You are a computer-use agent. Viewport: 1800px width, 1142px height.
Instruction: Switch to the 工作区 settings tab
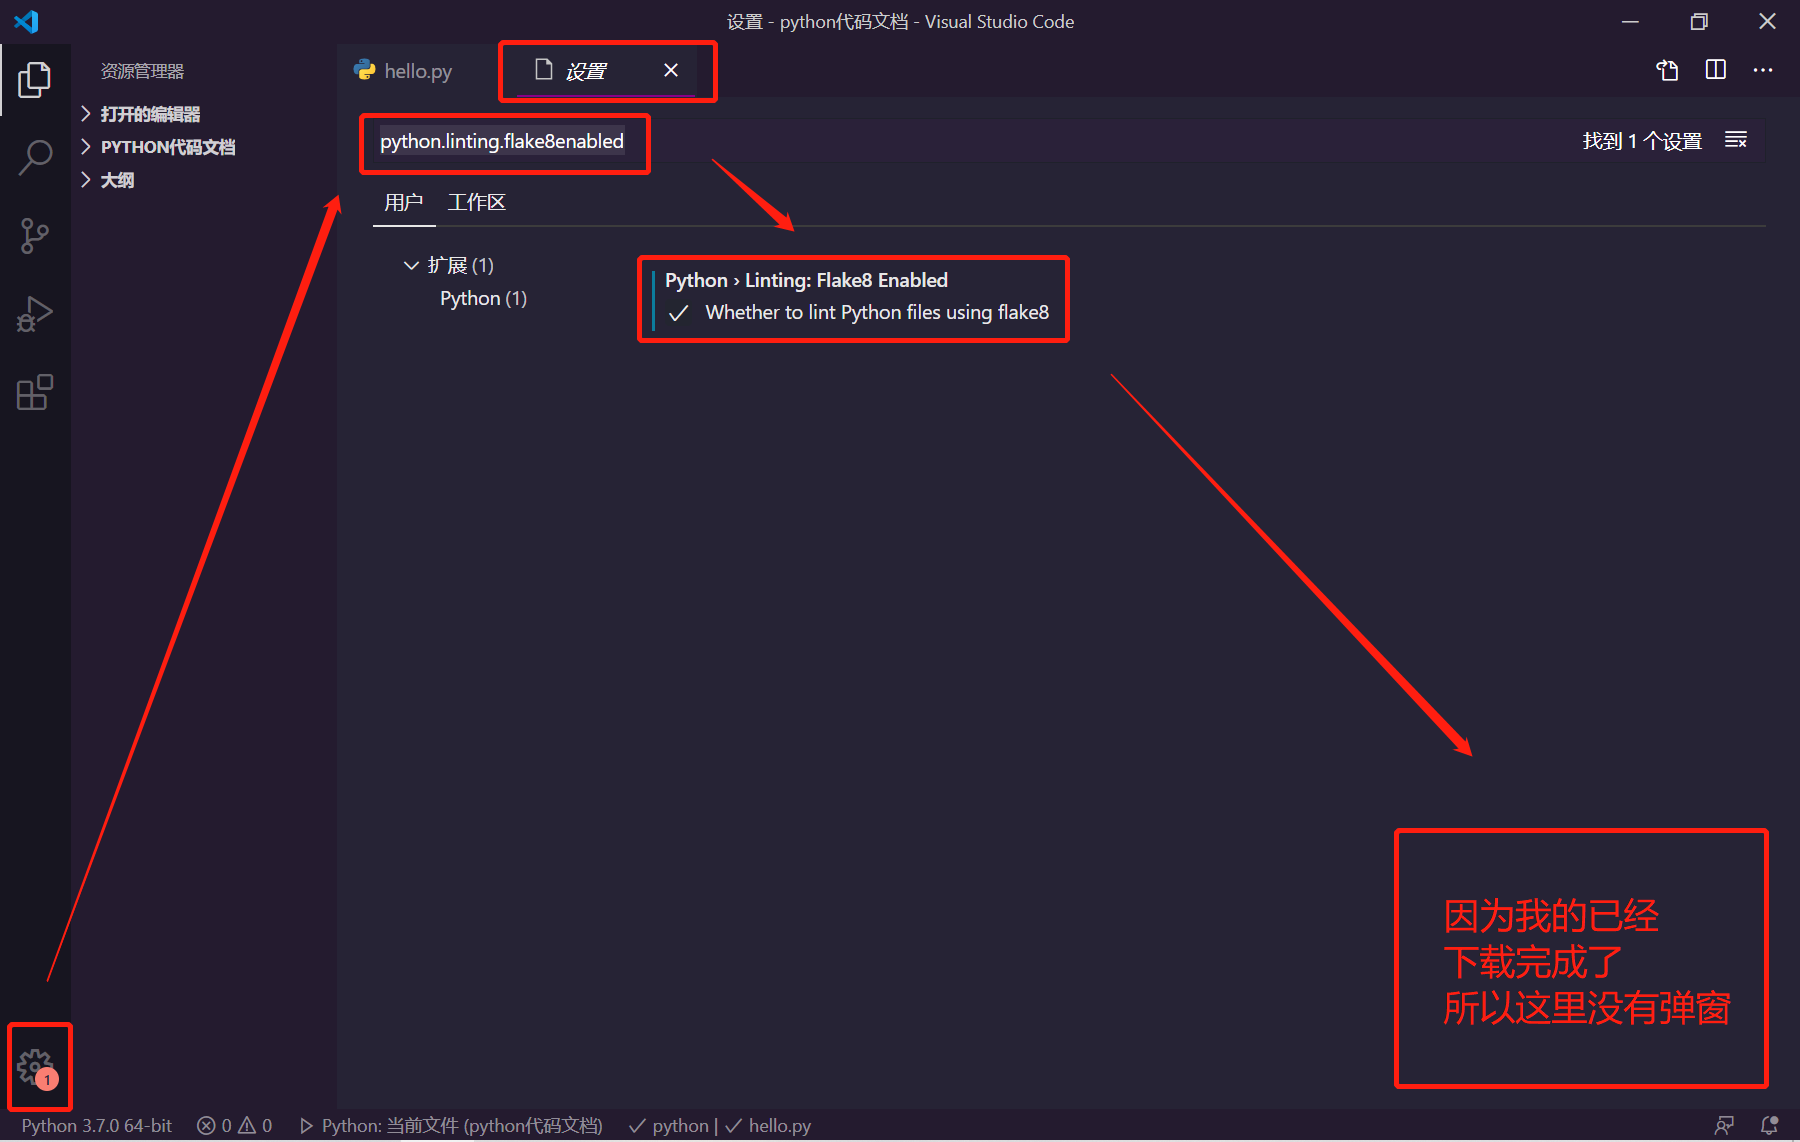(477, 202)
